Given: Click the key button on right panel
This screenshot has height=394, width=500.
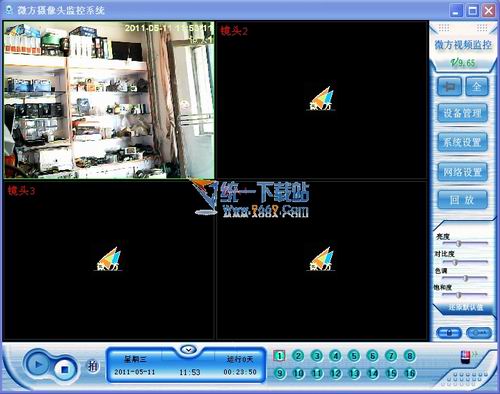Looking at the screenshot, I should pyautogui.click(x=479, y=332).
